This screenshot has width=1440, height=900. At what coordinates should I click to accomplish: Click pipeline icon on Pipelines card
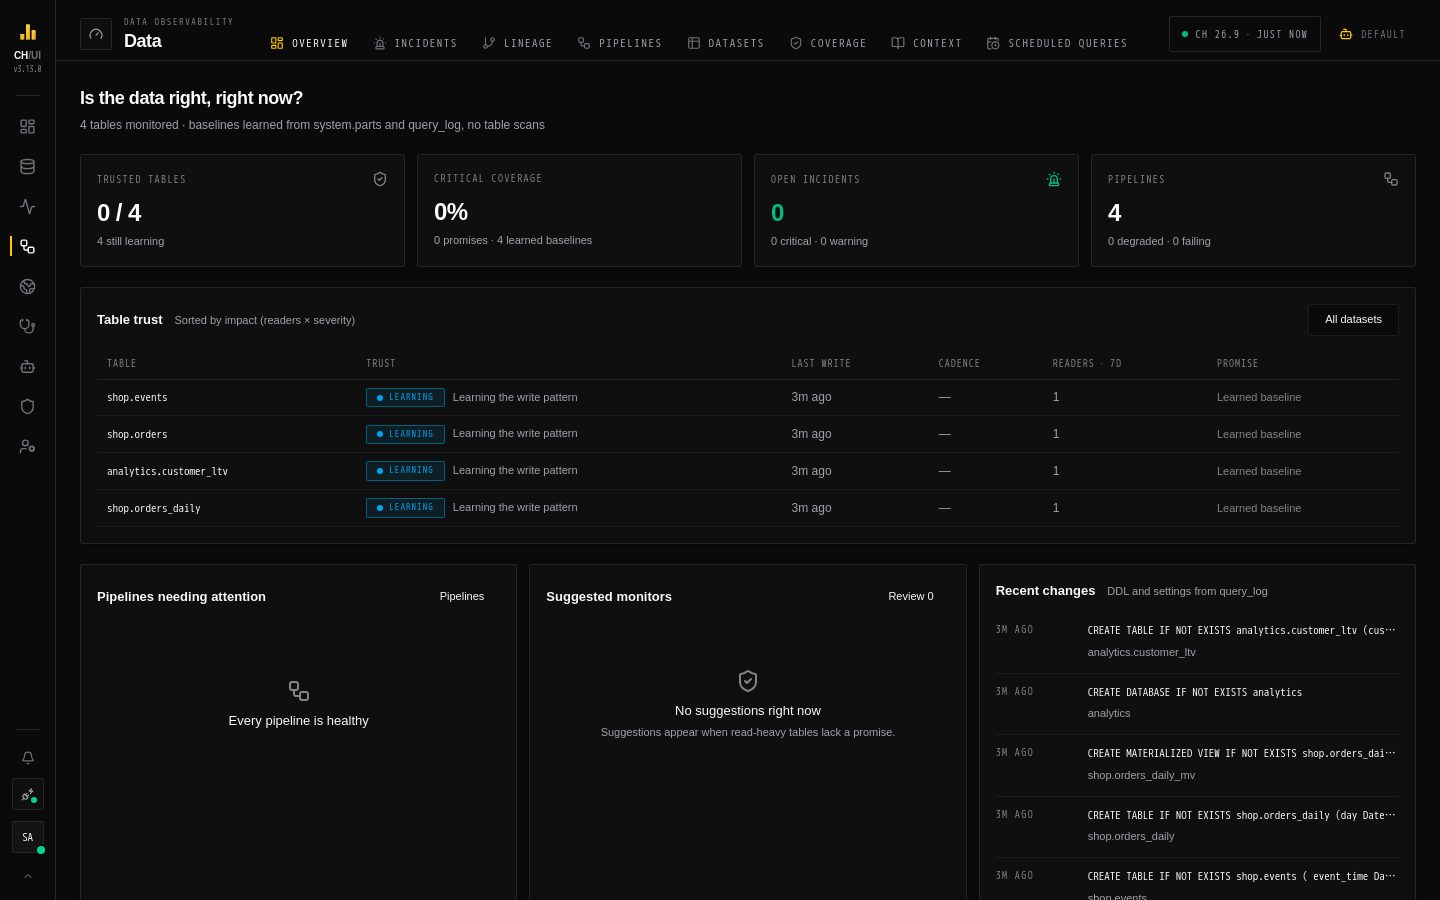pyautogui.click(x=1391, y=179)
